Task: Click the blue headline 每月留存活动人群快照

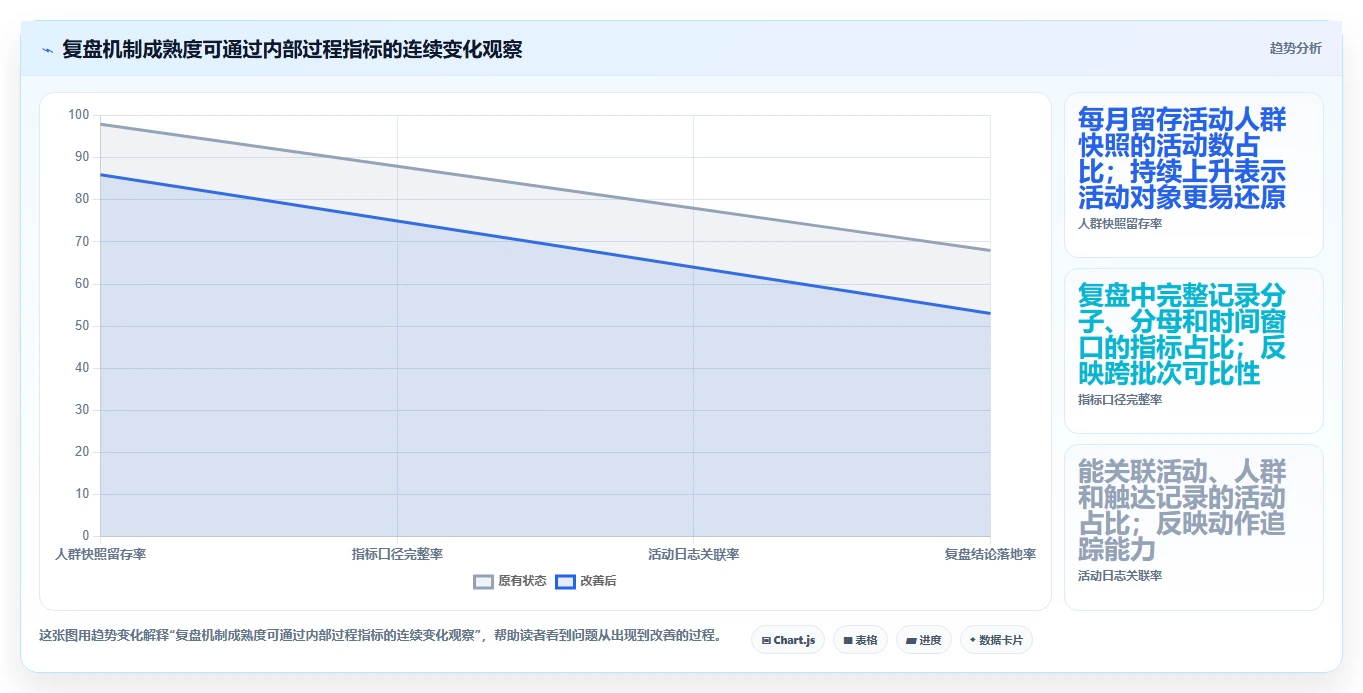Action: pyautogui.click(x=1182, y=159)
